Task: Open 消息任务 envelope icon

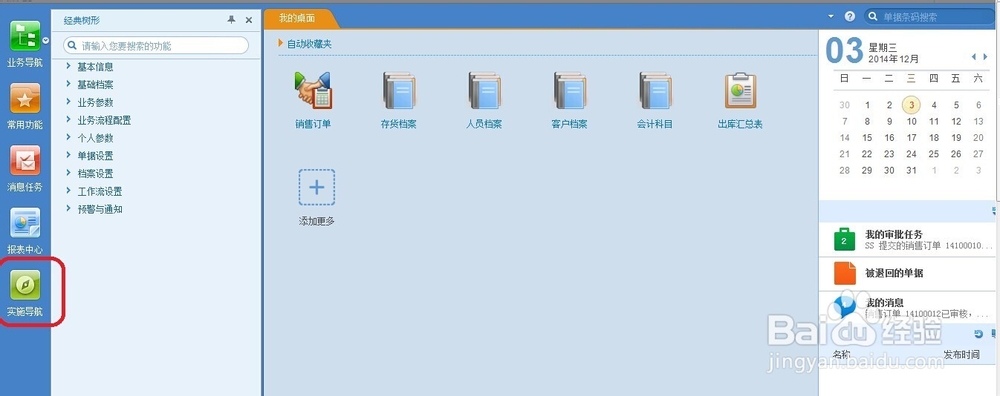Action: coord(25,160)
